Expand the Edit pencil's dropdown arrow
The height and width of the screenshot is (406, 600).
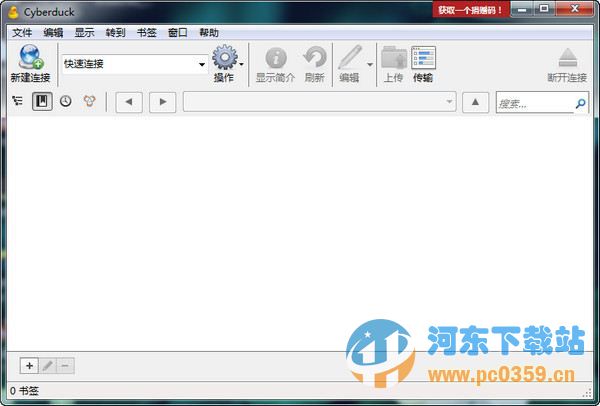coord(370,64)
